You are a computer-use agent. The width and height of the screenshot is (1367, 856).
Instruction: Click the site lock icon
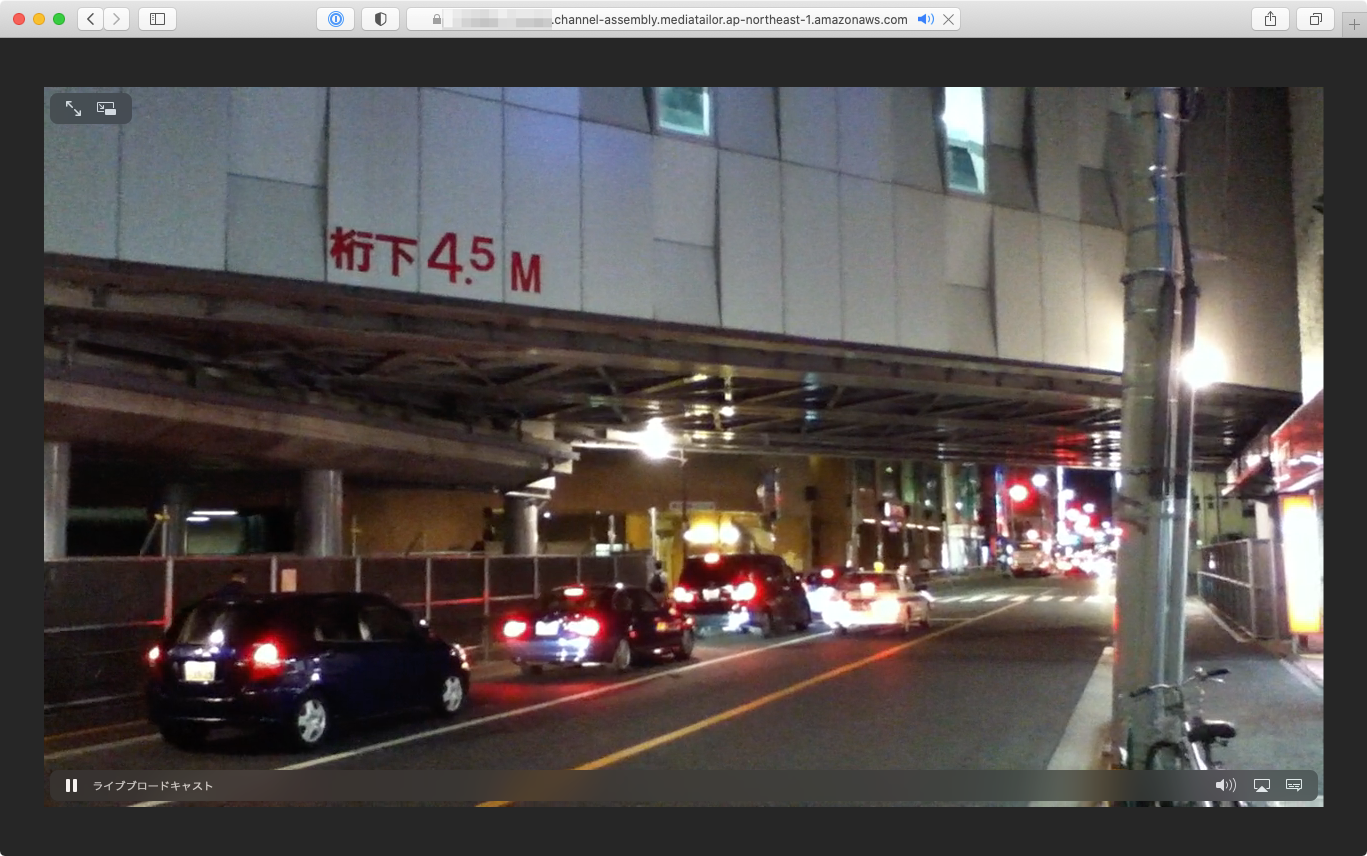click(x=436, y=19)
